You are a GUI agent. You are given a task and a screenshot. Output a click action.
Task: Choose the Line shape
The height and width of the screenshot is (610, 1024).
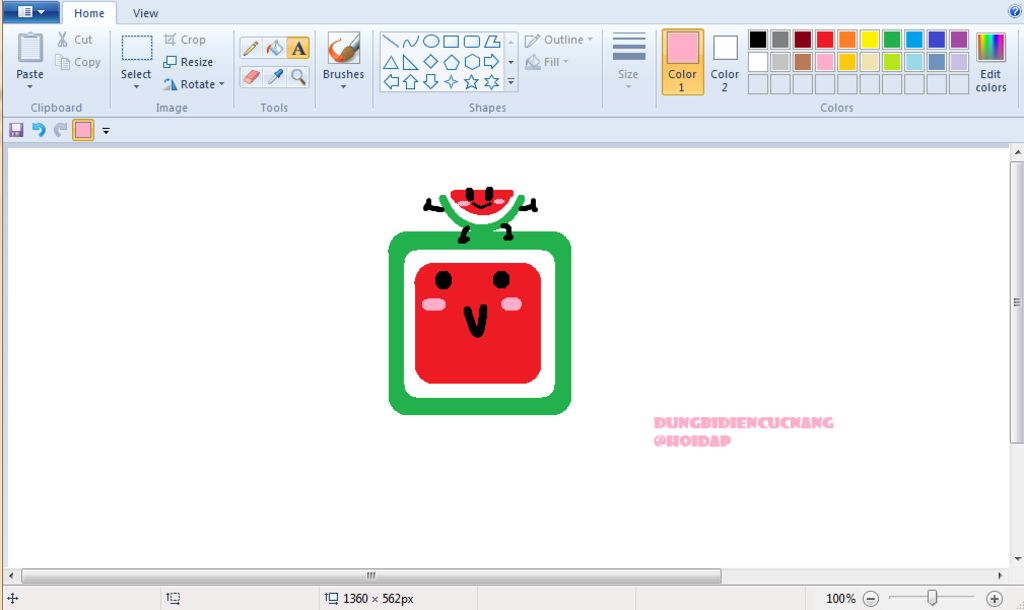point(391,42)
